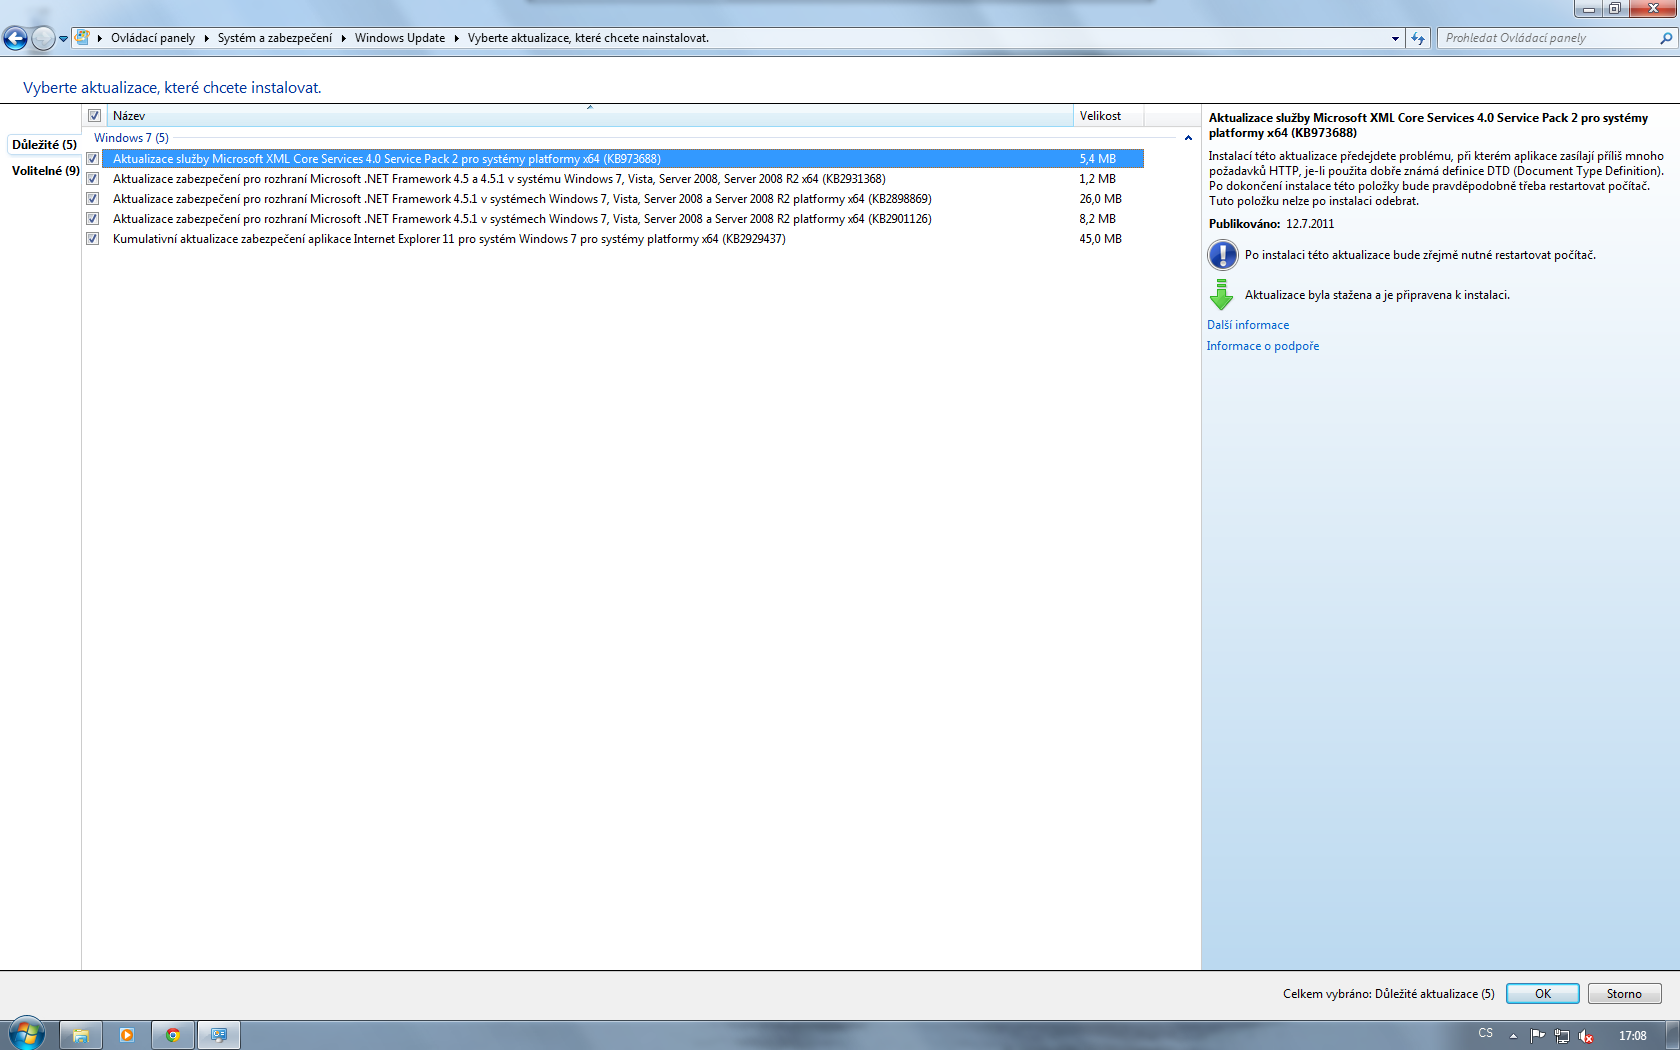Select the KB2898869 .NET Framework 4.5.1 update row
This screenshot has height=1050, width=1680.
click(x=622, y=199)
